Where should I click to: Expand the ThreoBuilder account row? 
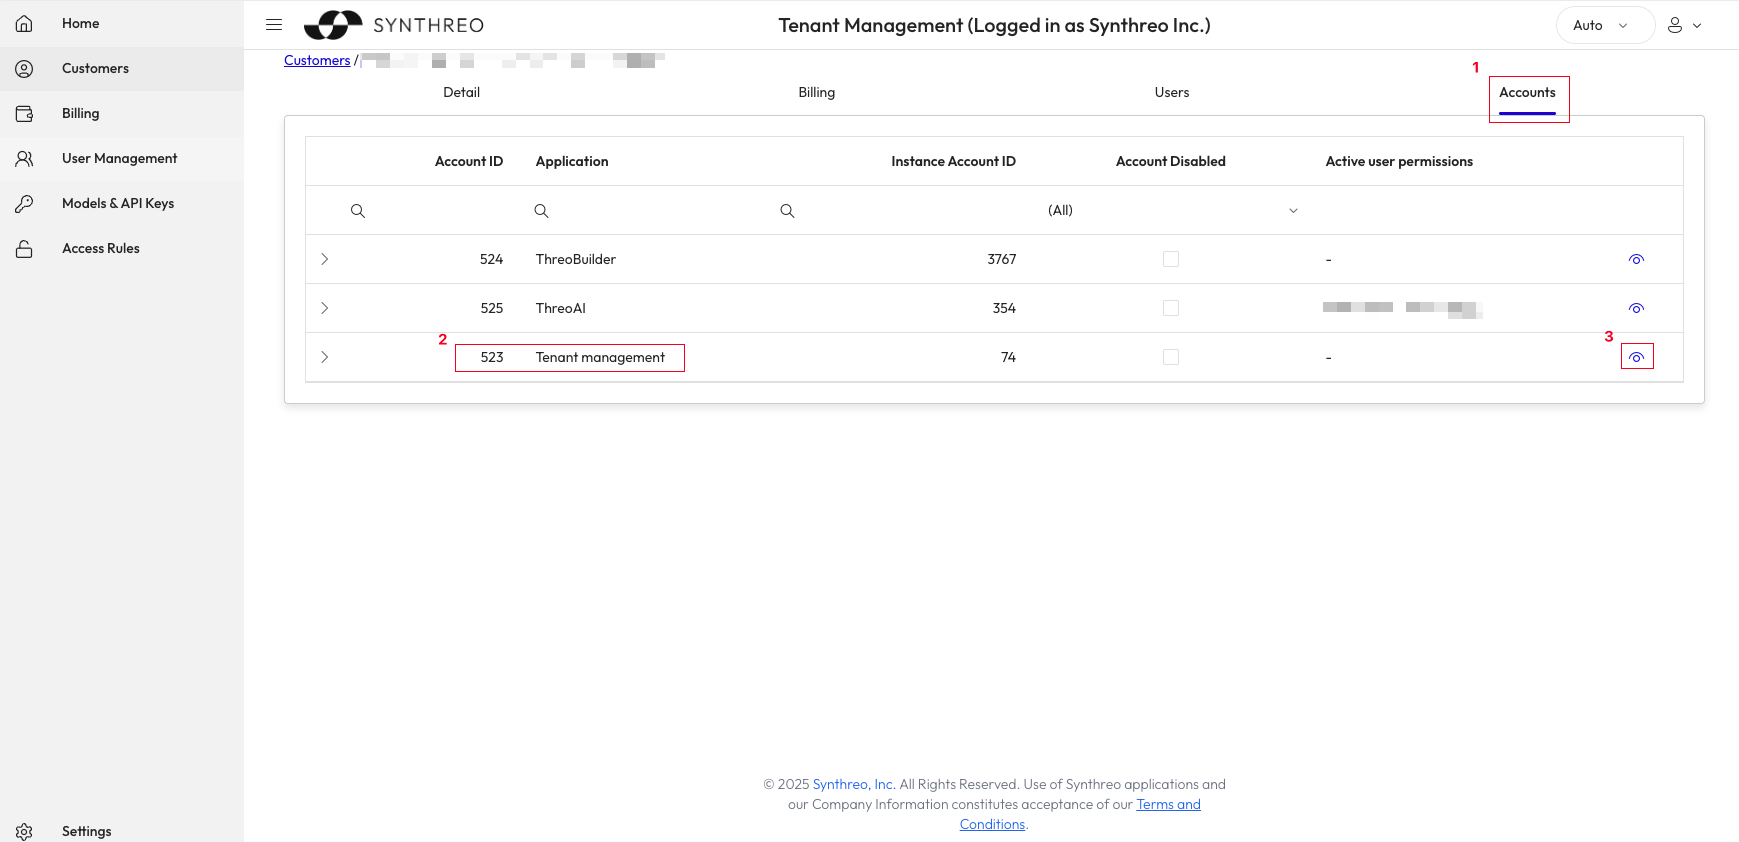coord(325,259)
